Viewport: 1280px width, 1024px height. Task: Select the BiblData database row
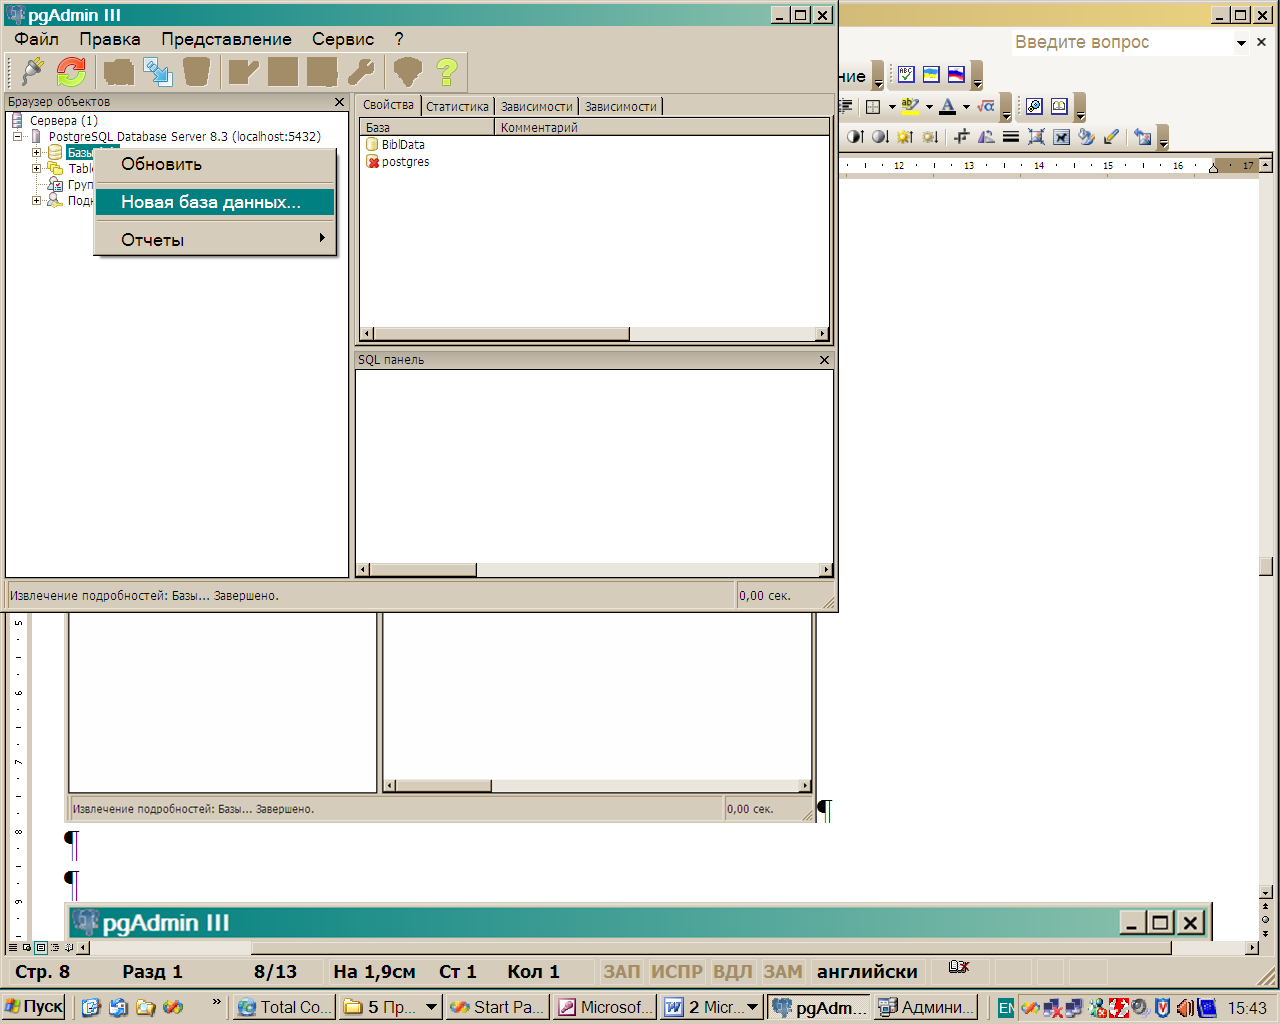pos(395,145)
